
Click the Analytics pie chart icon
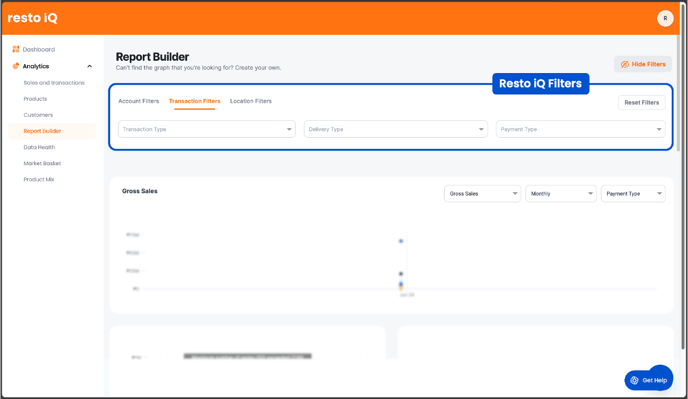coord(16,66)
